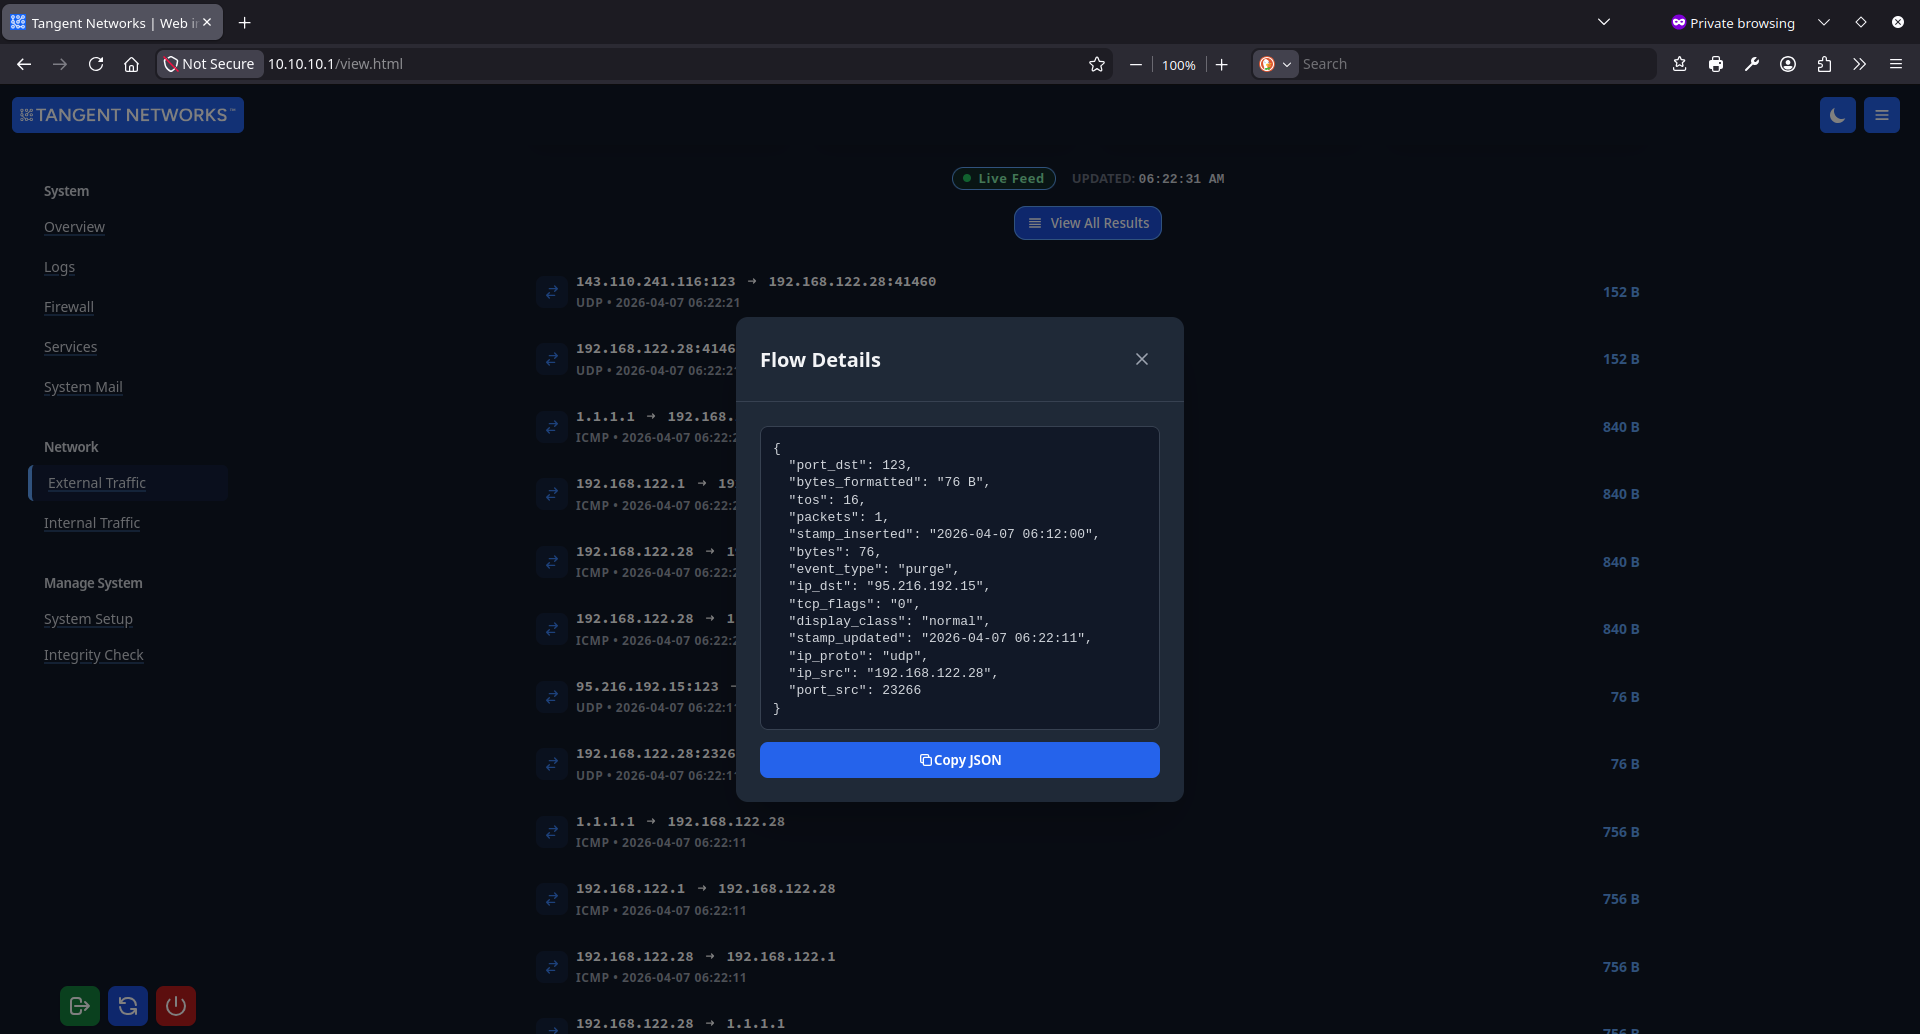Click the blue restart icon
This screenshot has height=1034, width=1920.
(x=127, y=1005)
